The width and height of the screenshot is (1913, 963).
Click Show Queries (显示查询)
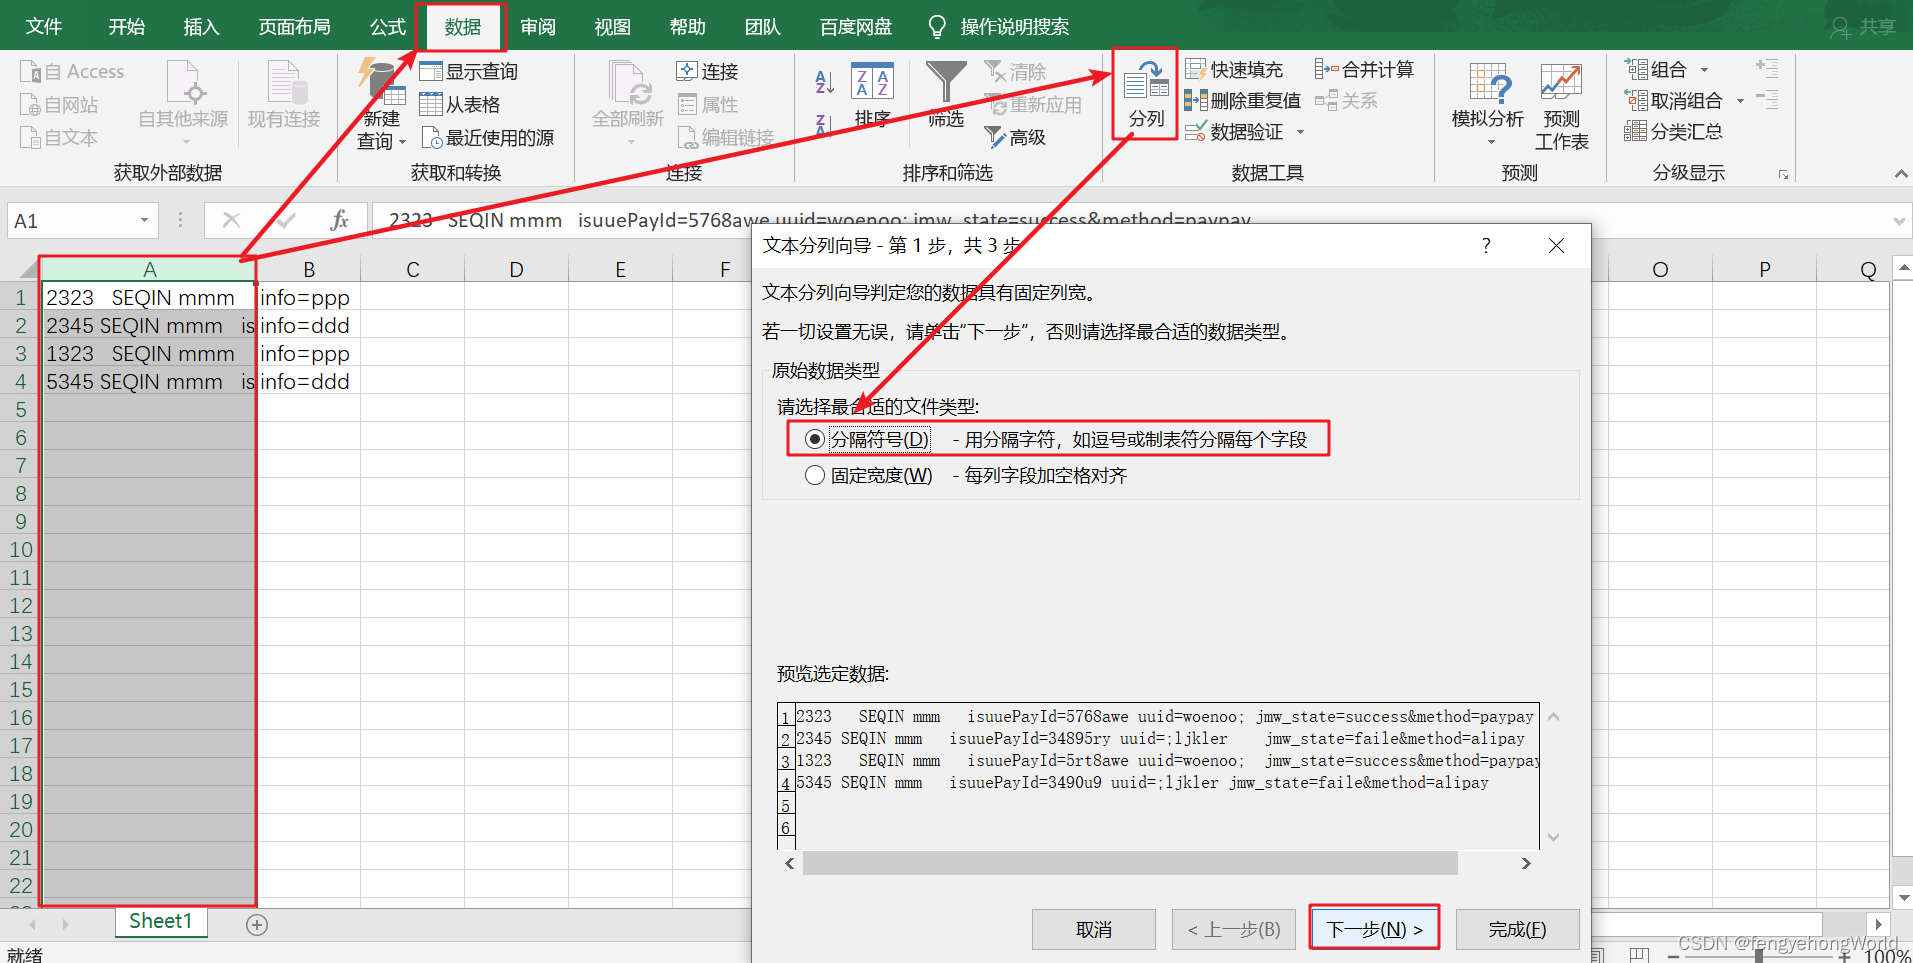click(469, 71)
